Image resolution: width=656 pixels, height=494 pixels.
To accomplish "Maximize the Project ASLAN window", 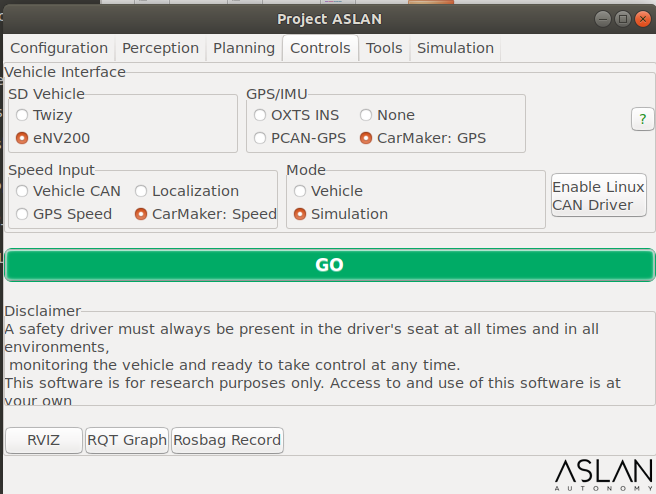I will (623, 19).
